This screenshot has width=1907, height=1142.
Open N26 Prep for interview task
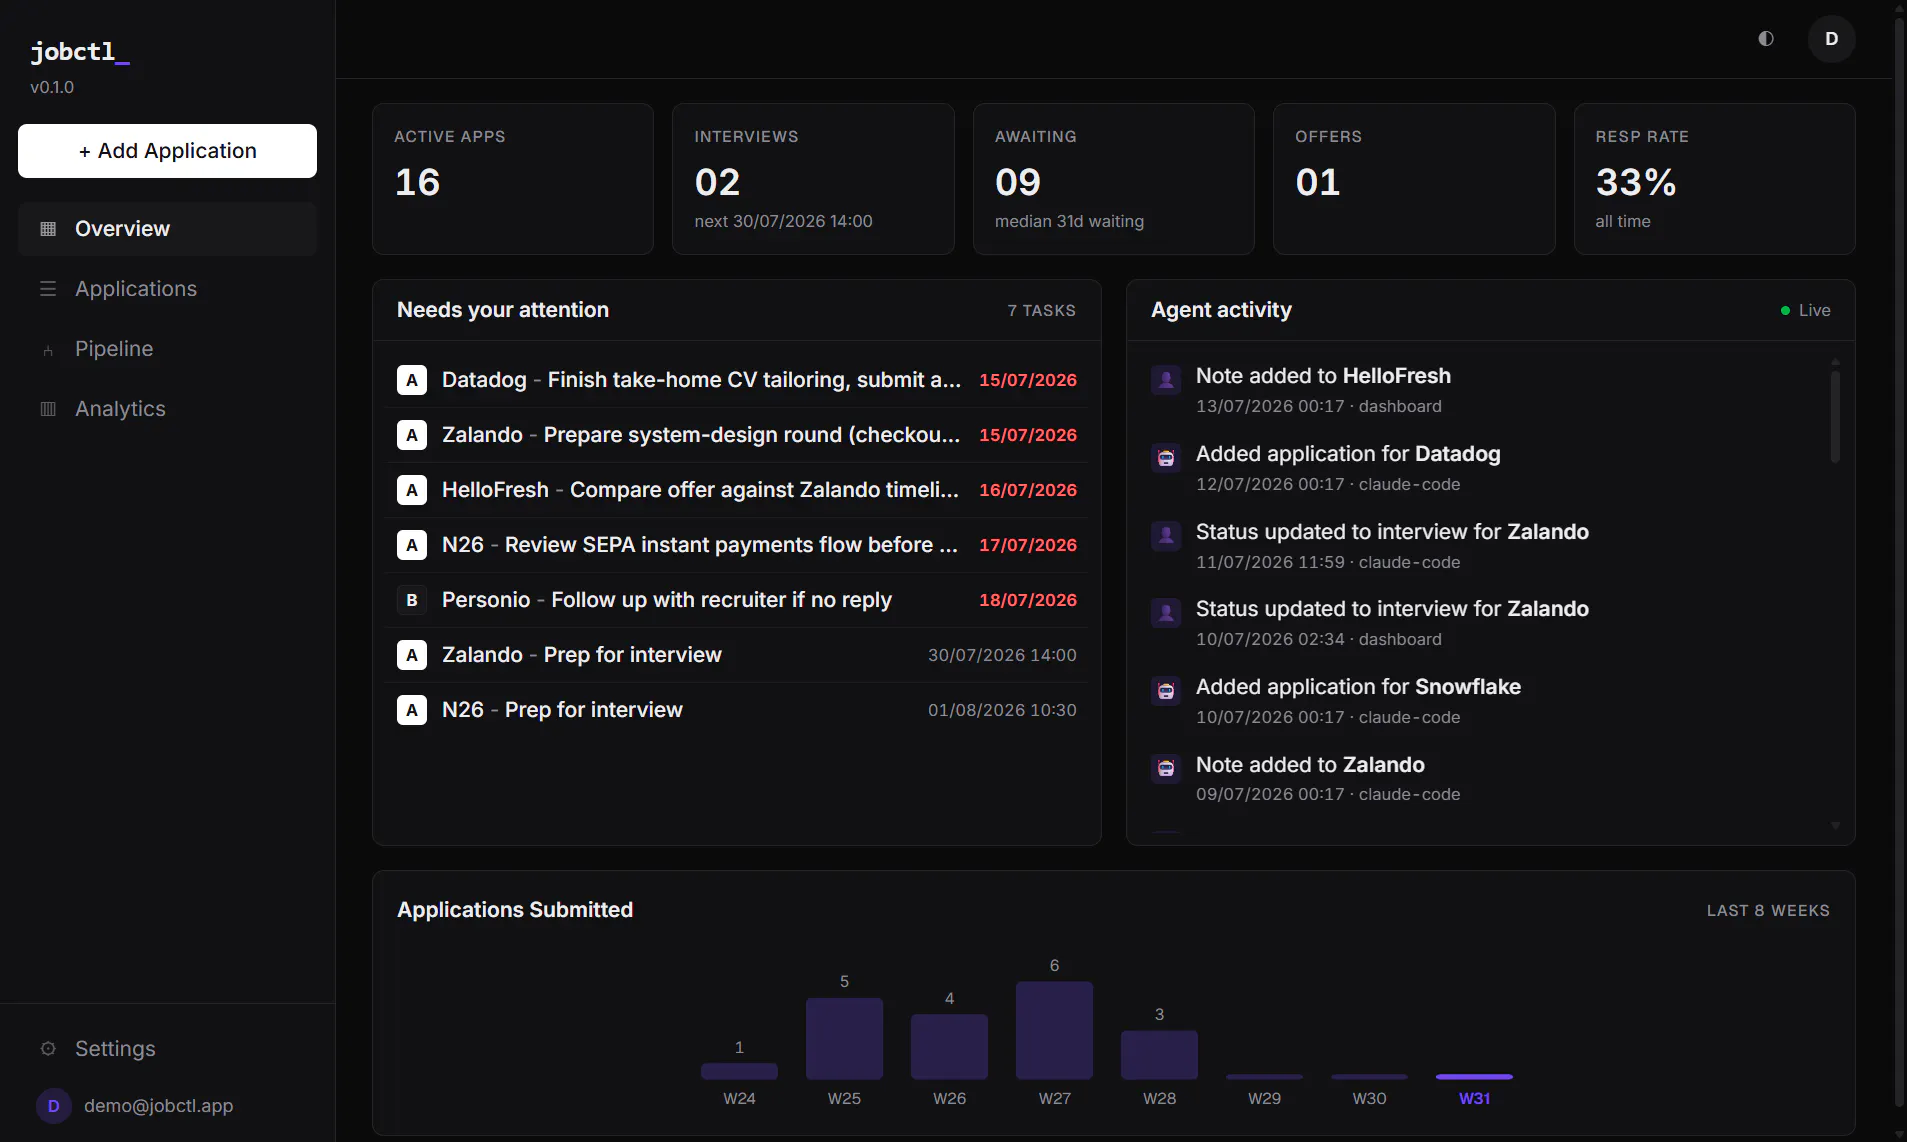737,710
